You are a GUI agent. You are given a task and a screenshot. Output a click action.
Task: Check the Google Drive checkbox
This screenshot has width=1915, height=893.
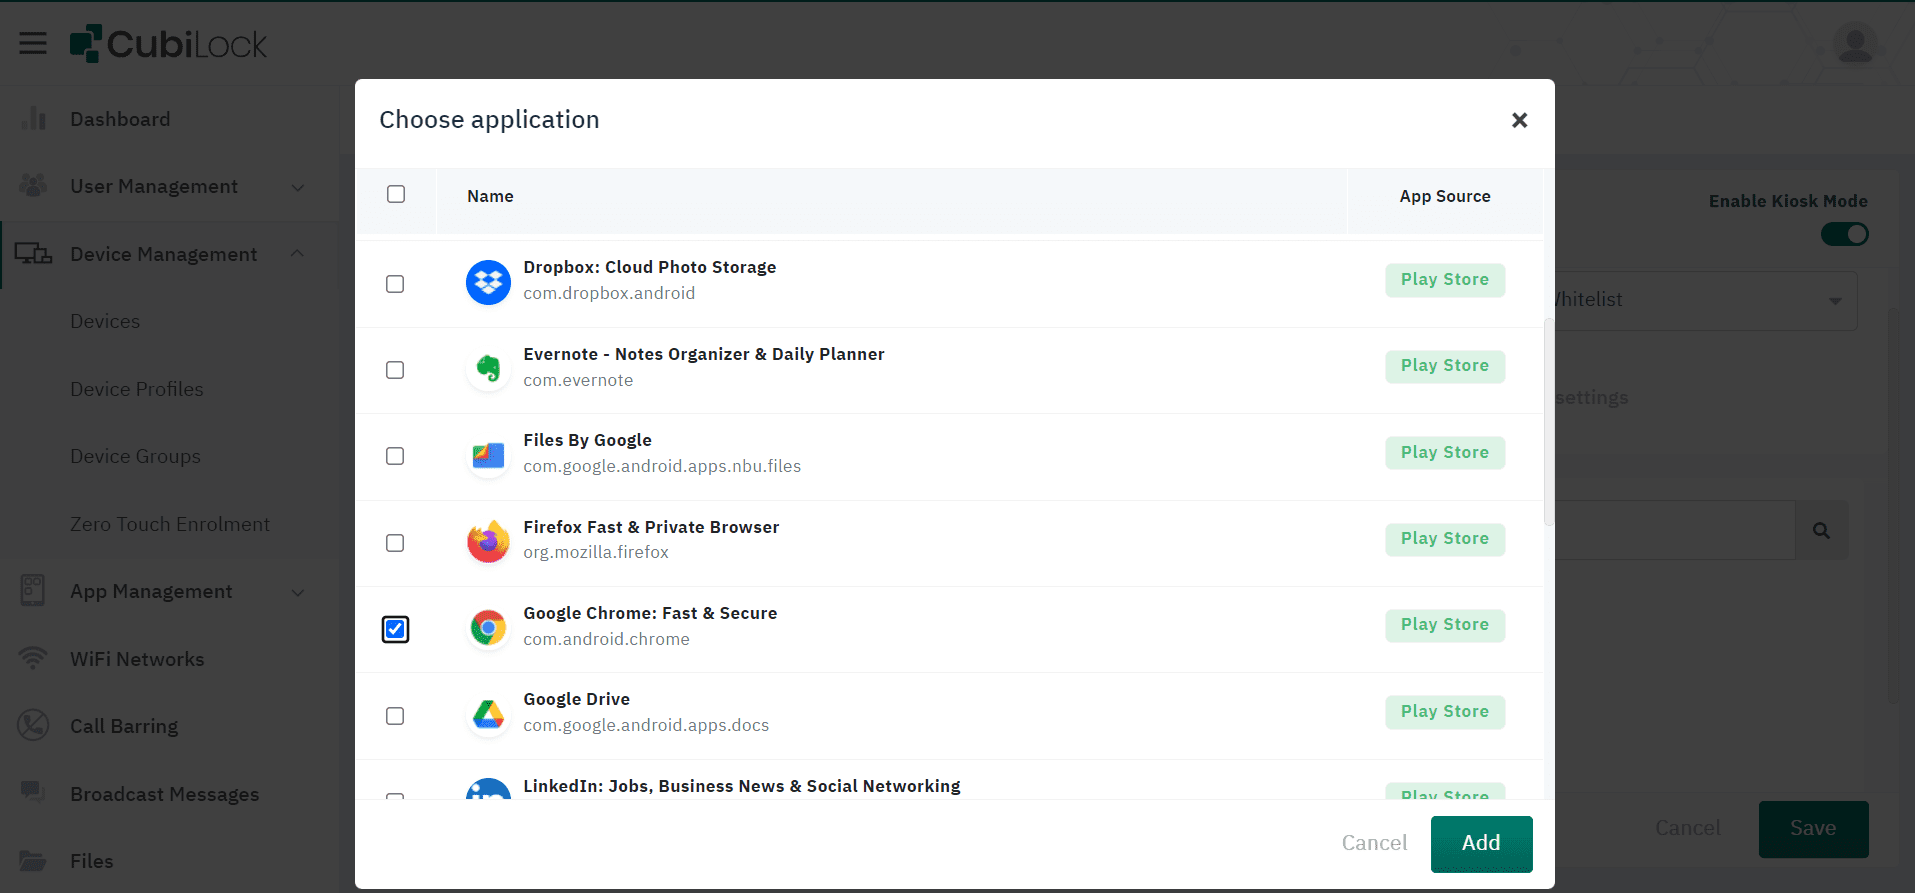(395, 716)
